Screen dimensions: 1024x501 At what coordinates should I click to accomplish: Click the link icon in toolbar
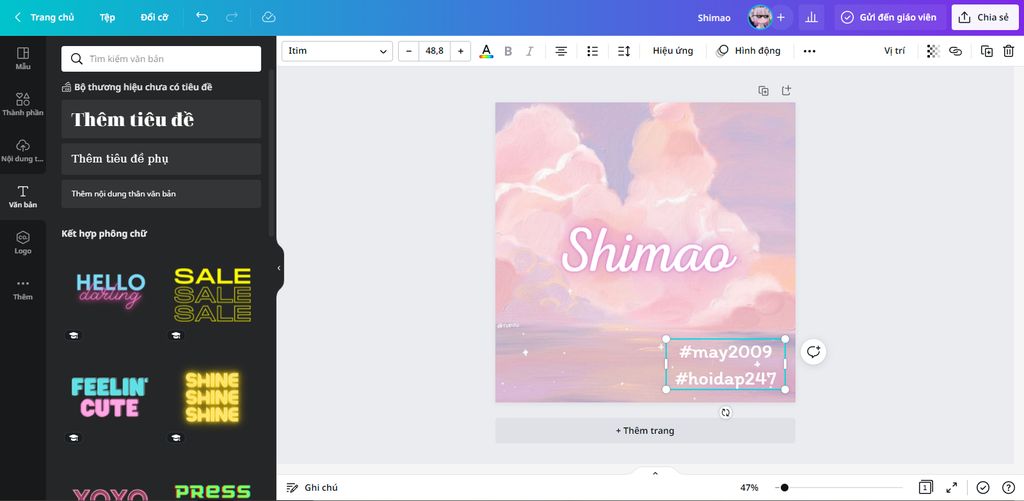(955, 51)
